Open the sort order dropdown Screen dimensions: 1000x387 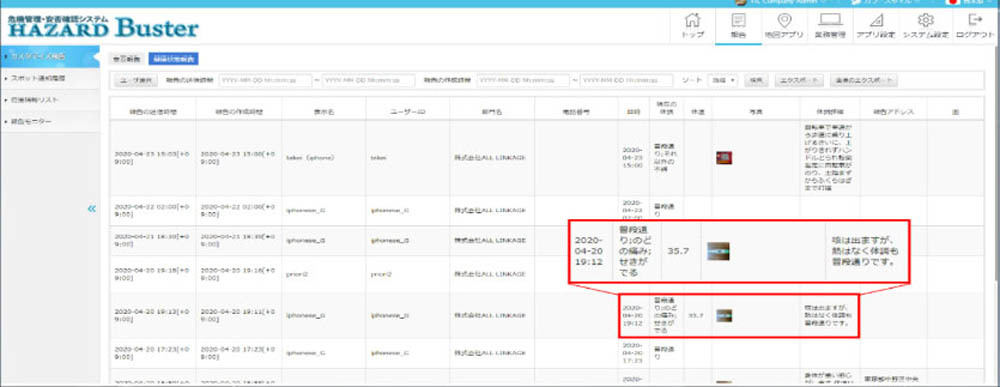pos(723,80)
